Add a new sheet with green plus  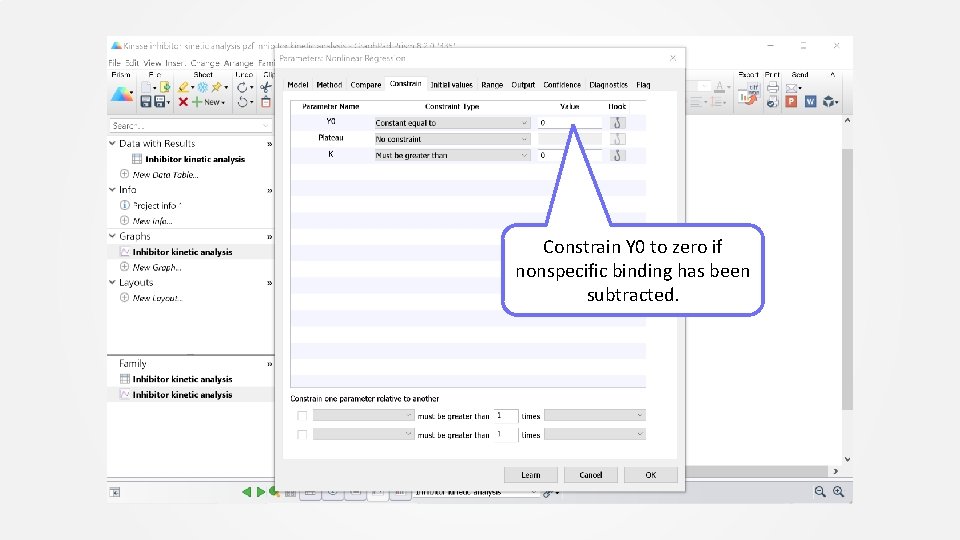pos(197,102)
